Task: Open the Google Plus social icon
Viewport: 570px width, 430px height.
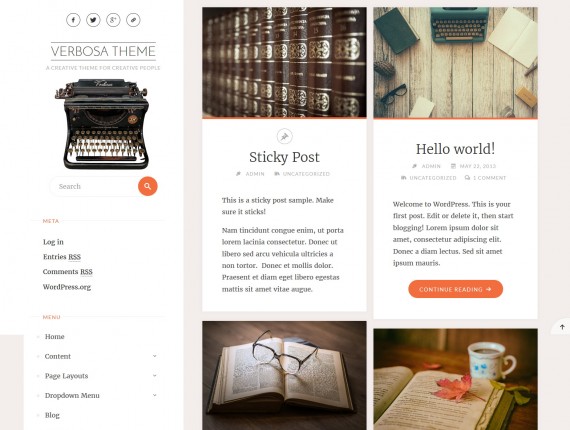Action: 113,20
